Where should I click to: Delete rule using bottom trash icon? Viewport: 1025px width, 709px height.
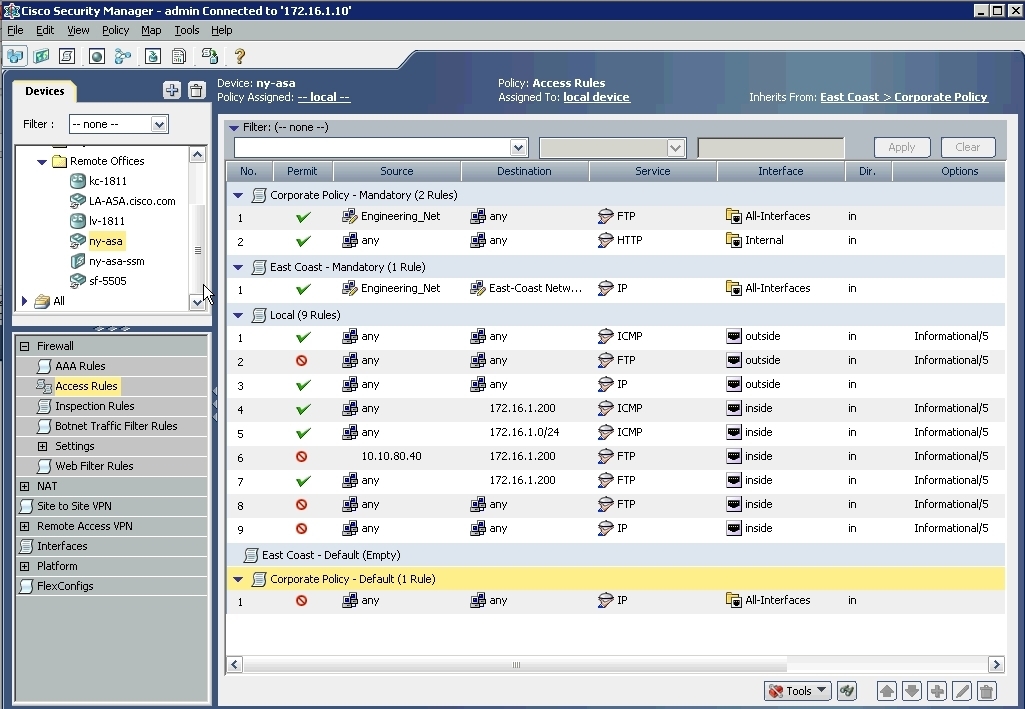(986, 691)
